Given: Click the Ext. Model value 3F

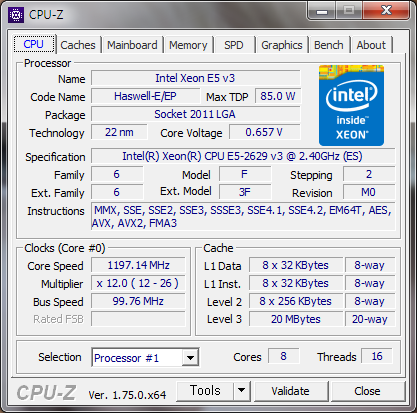Looking at the screenshot, I should pos(245,192).
